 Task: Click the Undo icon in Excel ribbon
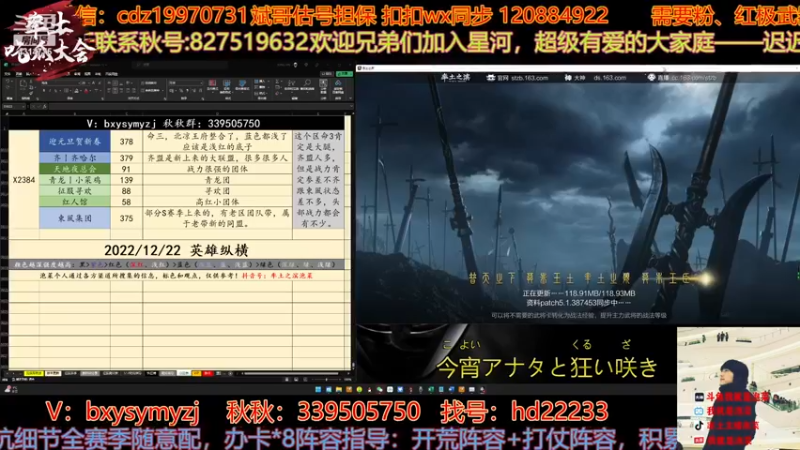8,81
